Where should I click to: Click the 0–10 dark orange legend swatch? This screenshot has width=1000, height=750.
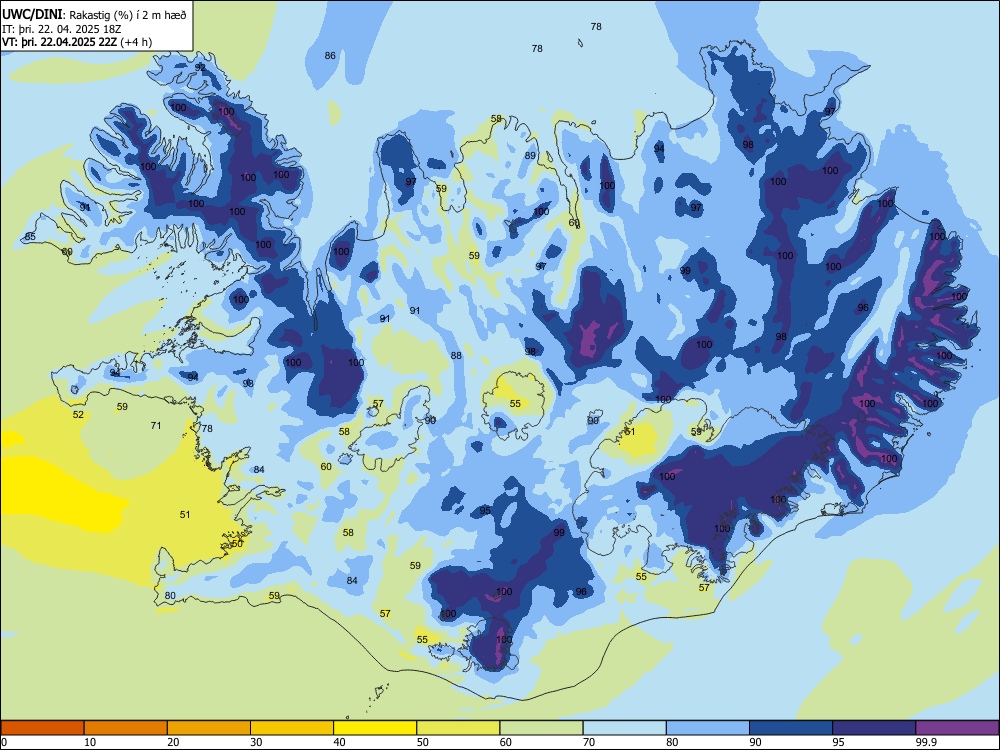(42, 728)
